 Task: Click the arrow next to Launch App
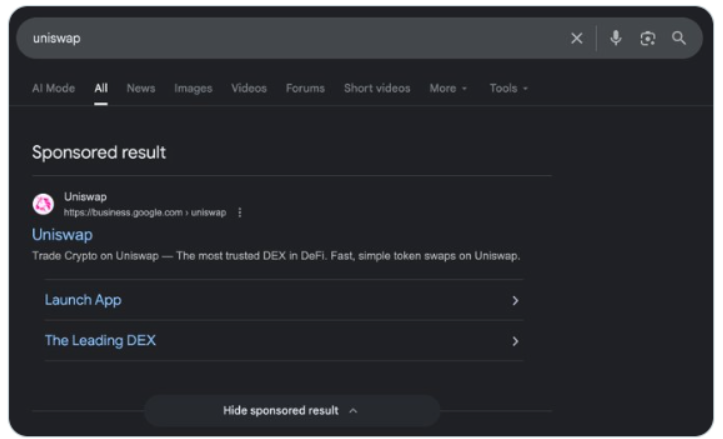click(x=516, y=301)
